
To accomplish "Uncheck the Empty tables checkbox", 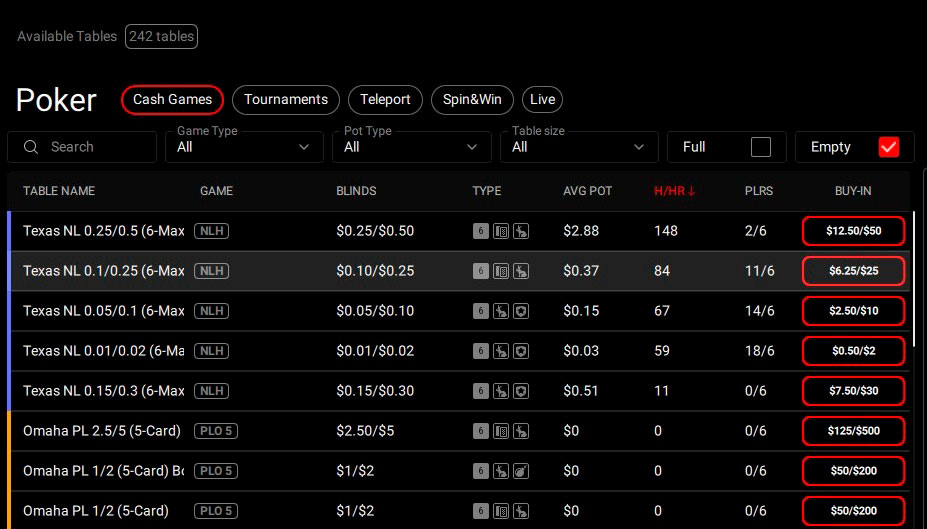I will tap(888, 147).
